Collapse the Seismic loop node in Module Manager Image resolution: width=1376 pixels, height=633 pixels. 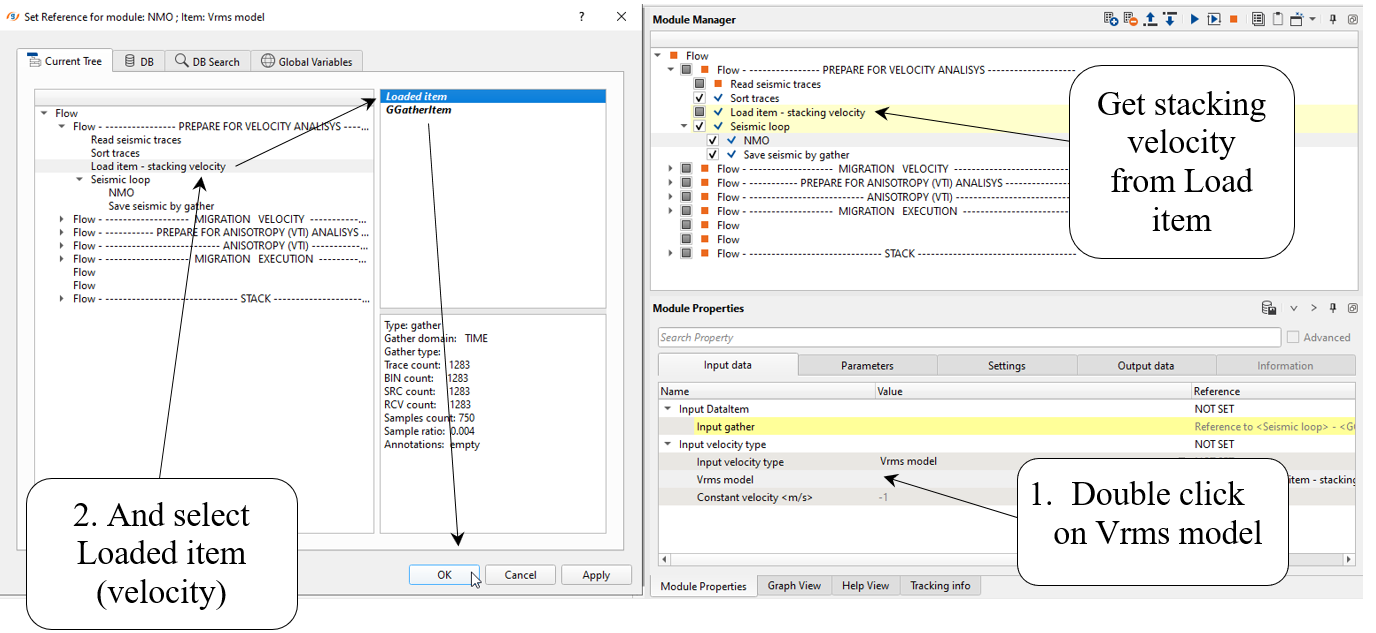point(685,127)
